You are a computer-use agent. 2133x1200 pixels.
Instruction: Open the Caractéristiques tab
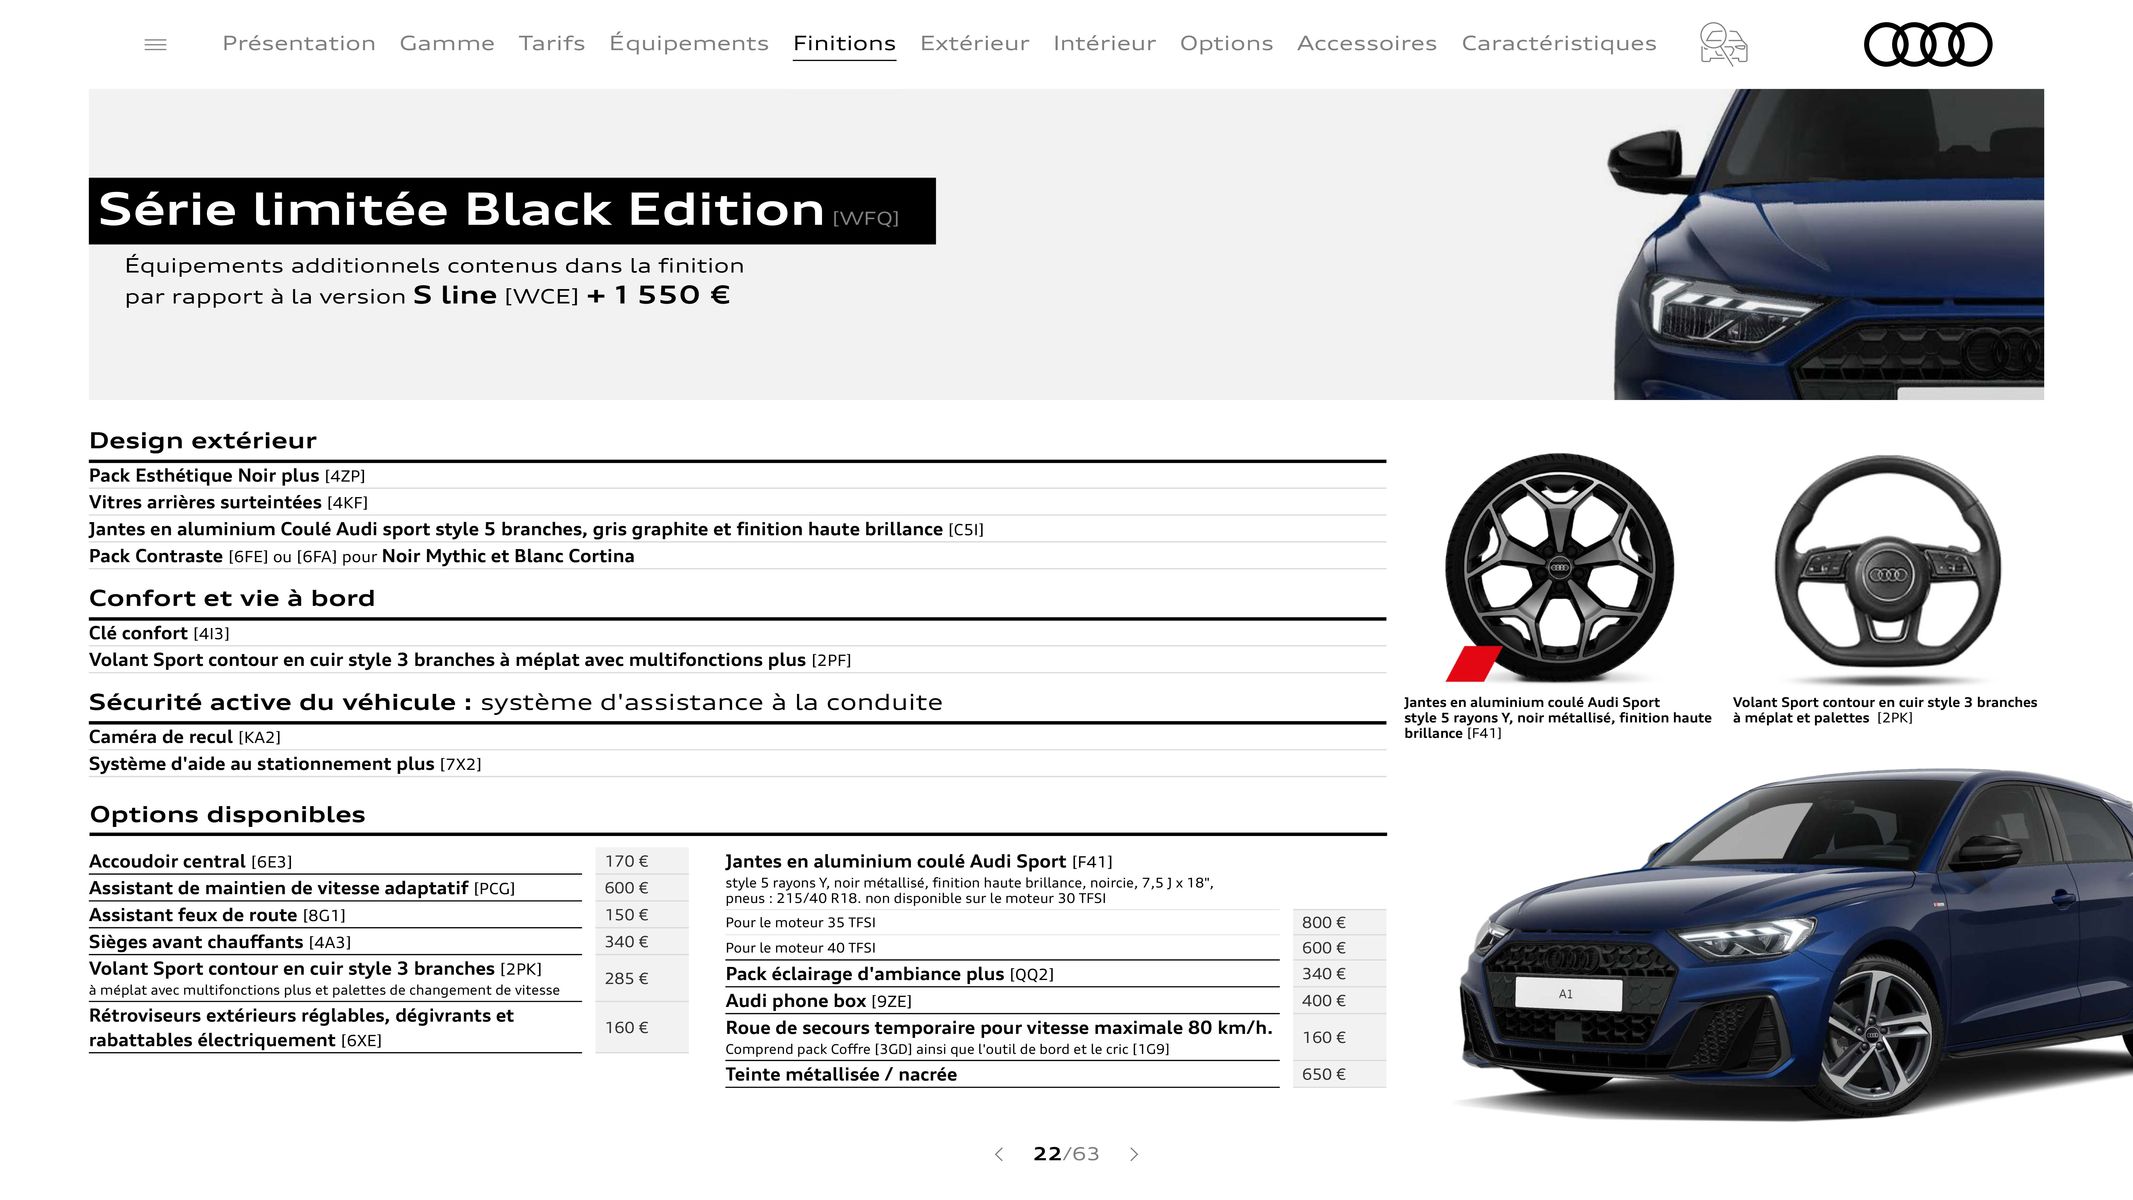point(1559,43)
